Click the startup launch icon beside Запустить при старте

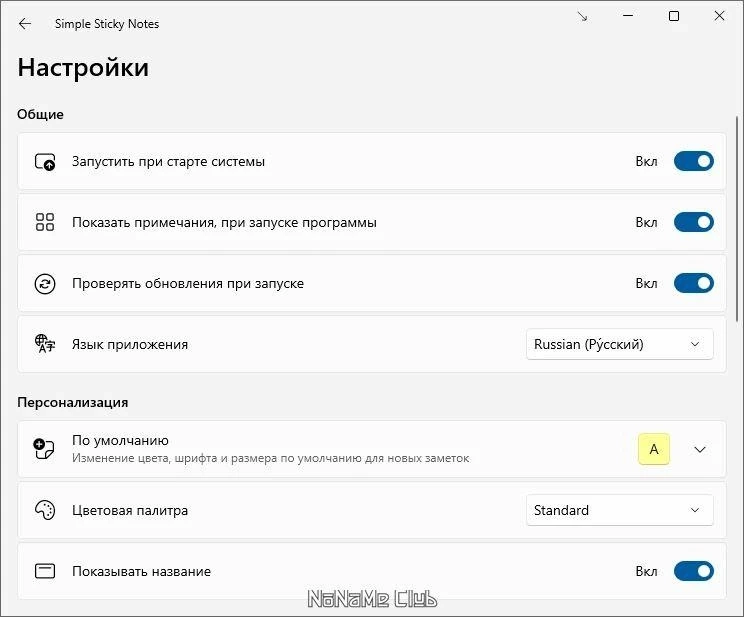45,161
